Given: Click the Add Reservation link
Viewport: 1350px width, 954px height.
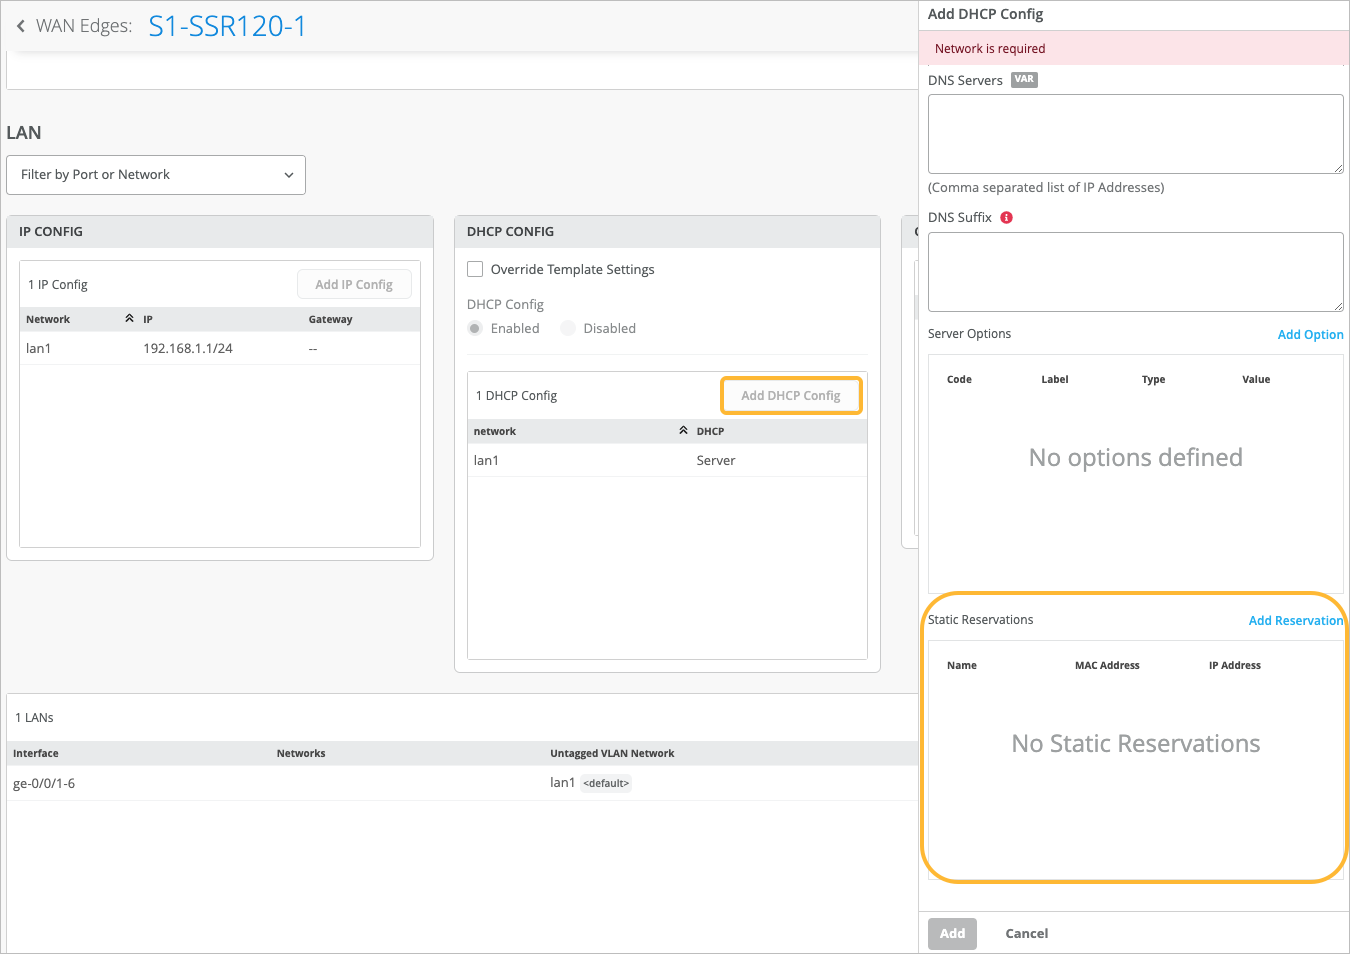Looking at the screenshot, I should [1295, 621].
